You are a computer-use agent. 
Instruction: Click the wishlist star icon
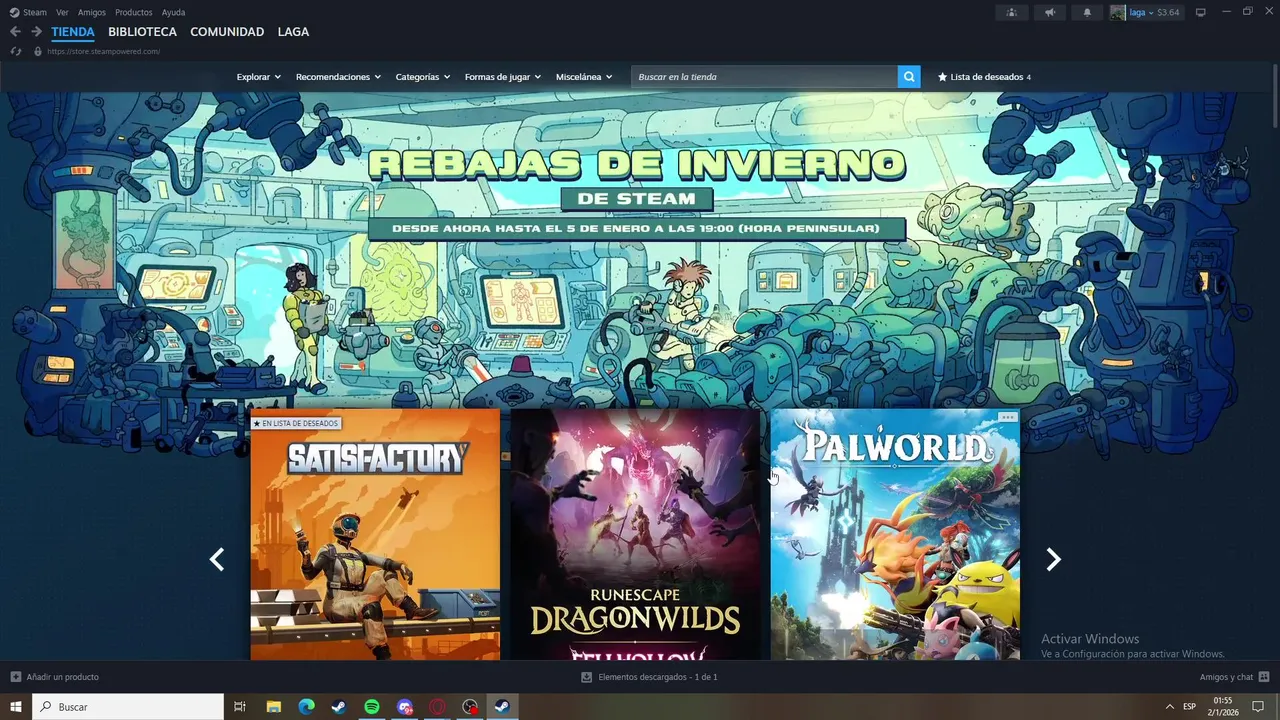click(x=942, y=77)
